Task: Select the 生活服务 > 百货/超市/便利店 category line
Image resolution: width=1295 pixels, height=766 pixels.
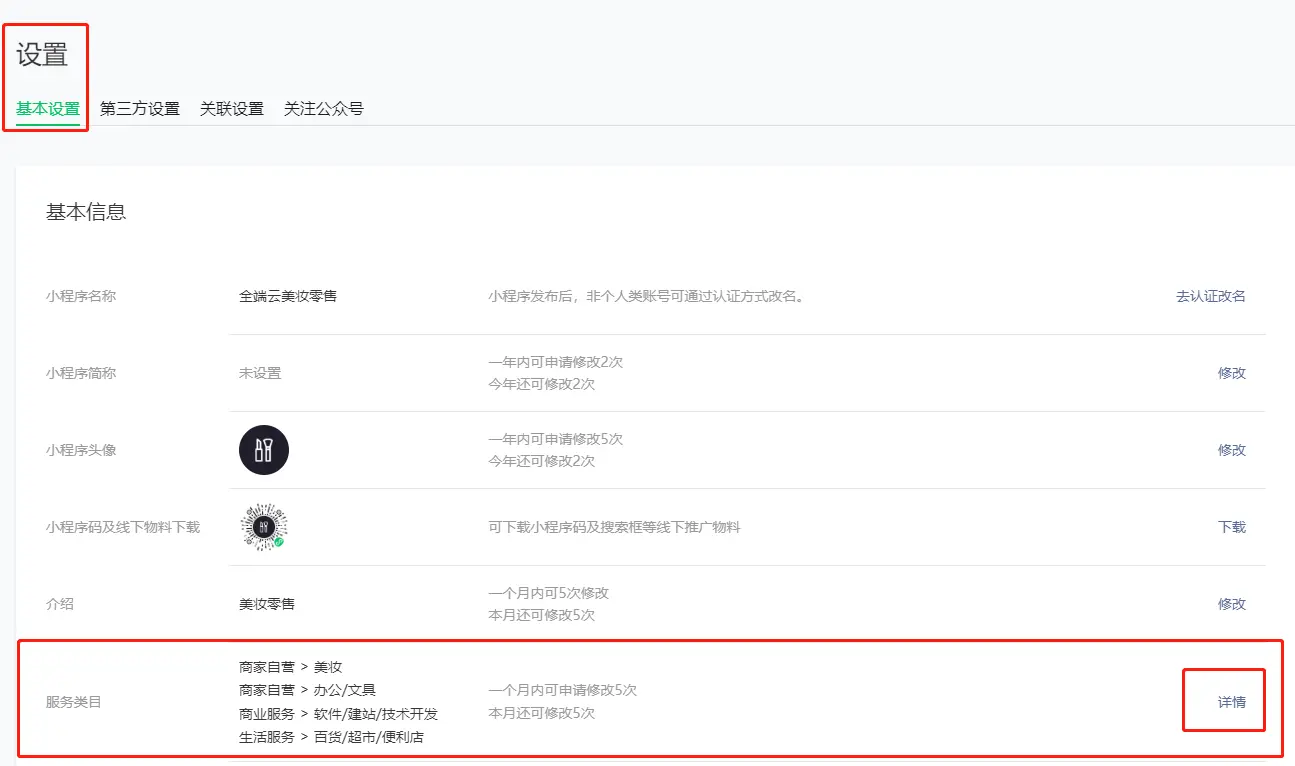Action: click(331, 738)
